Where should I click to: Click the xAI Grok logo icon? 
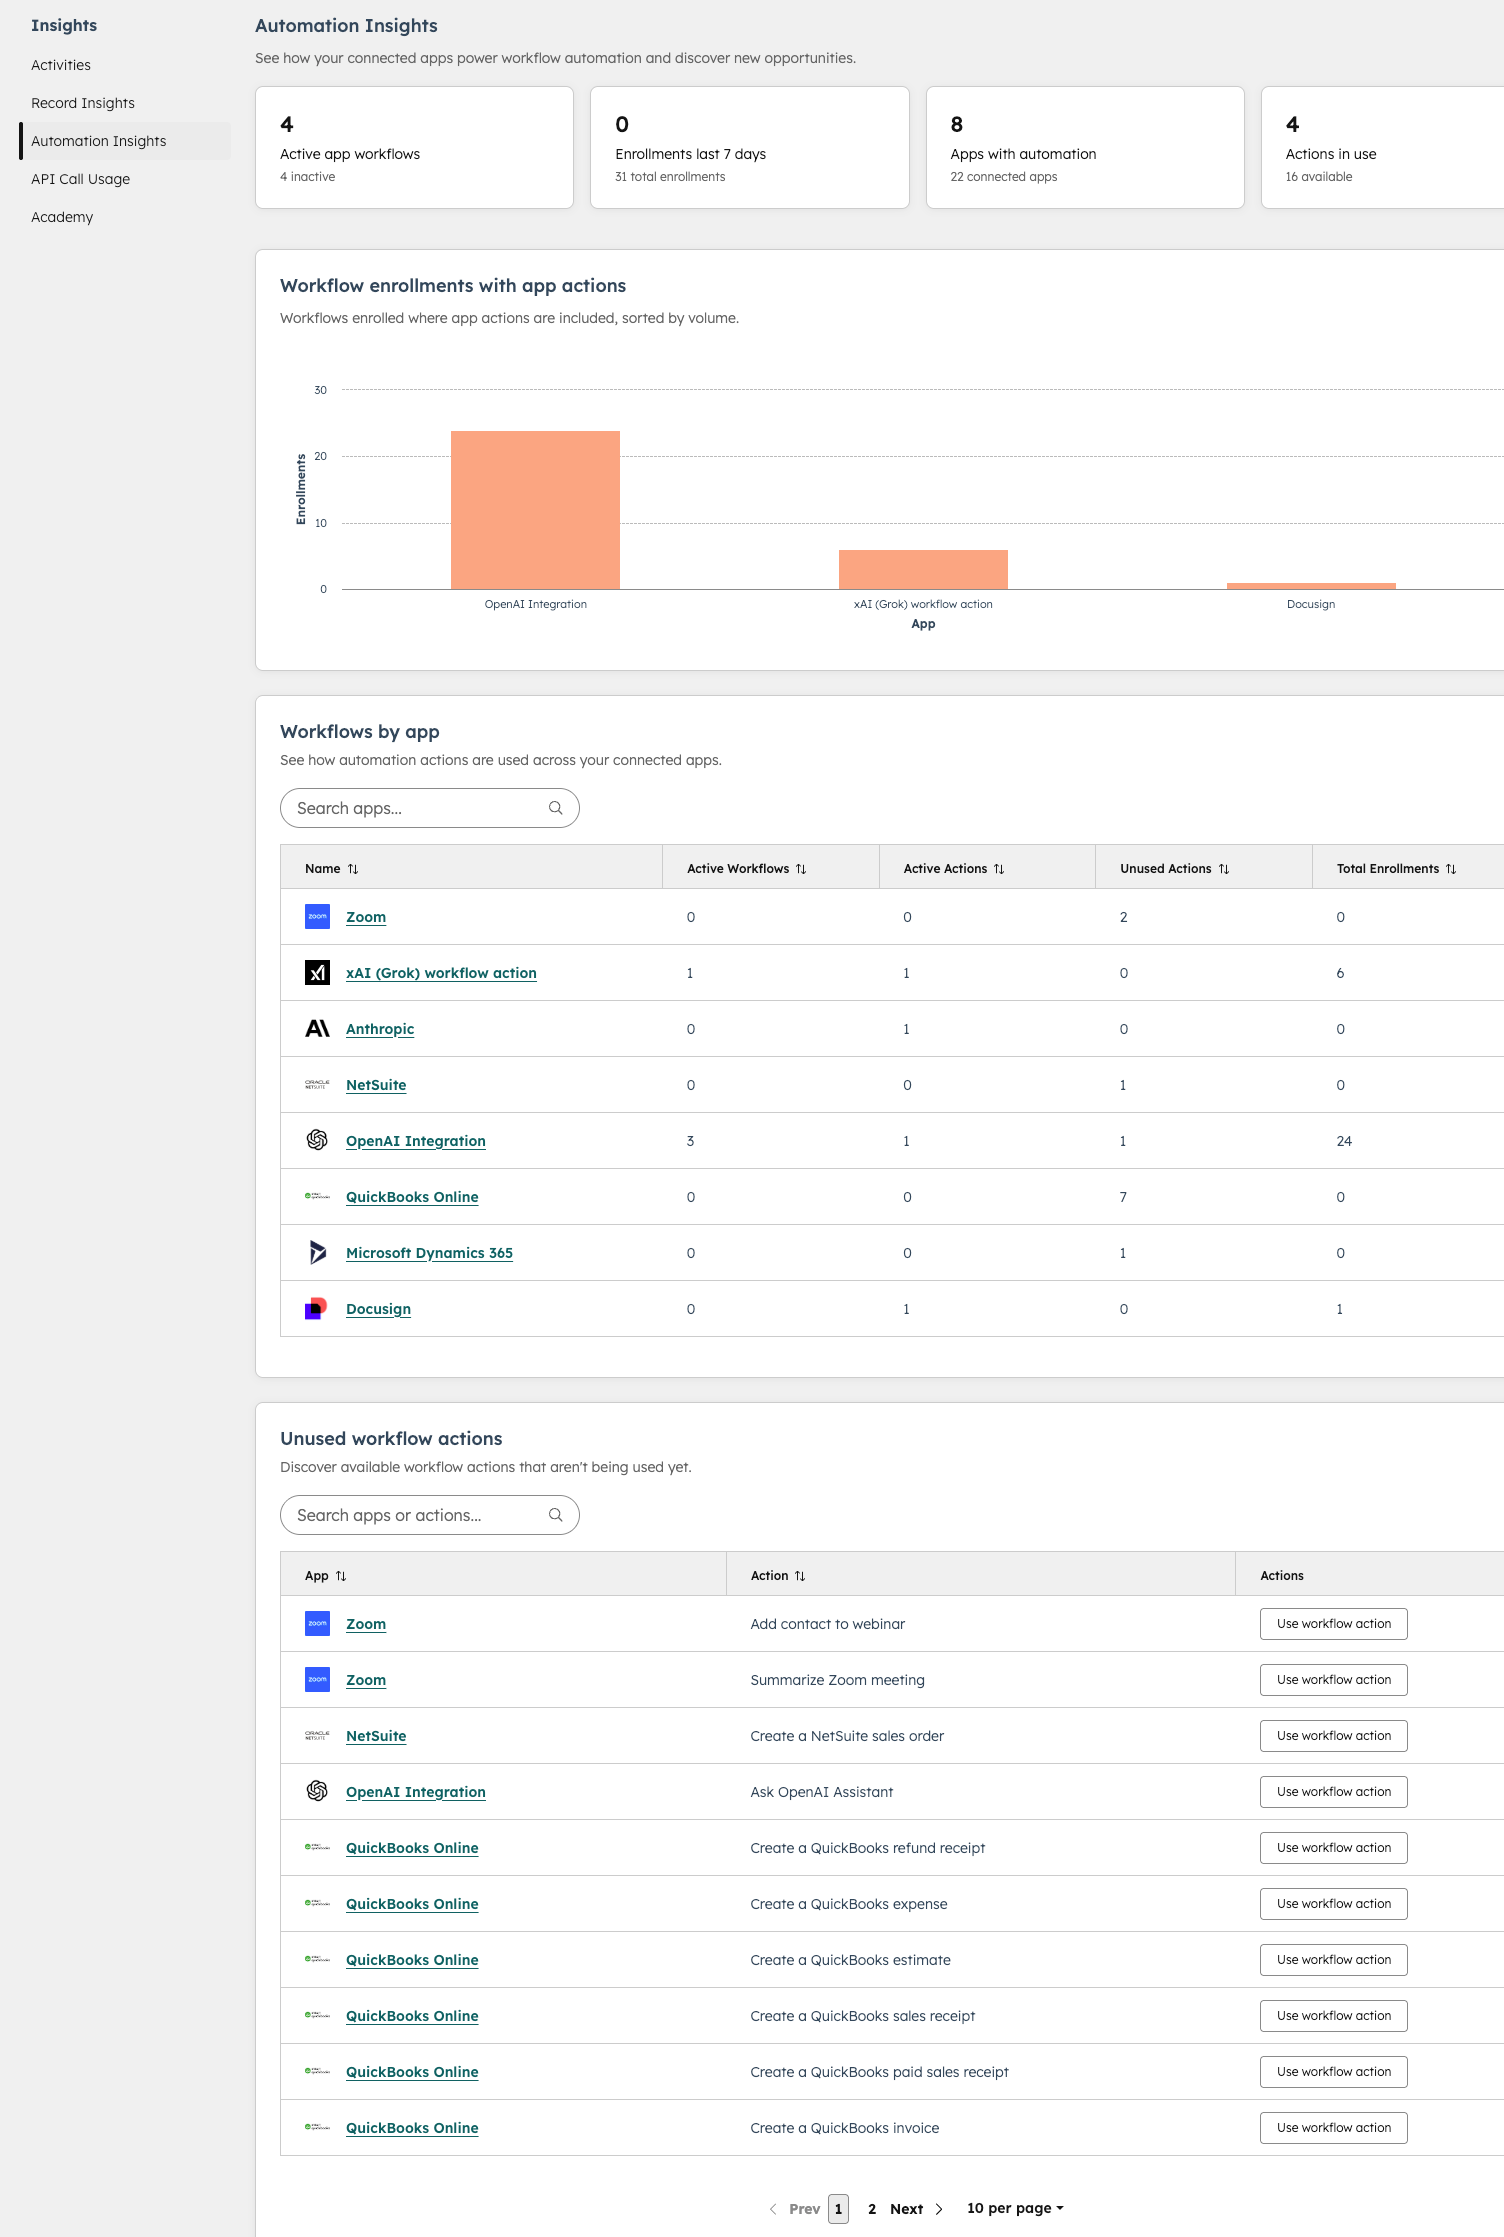pyautogui.click(x=317, y=972)
